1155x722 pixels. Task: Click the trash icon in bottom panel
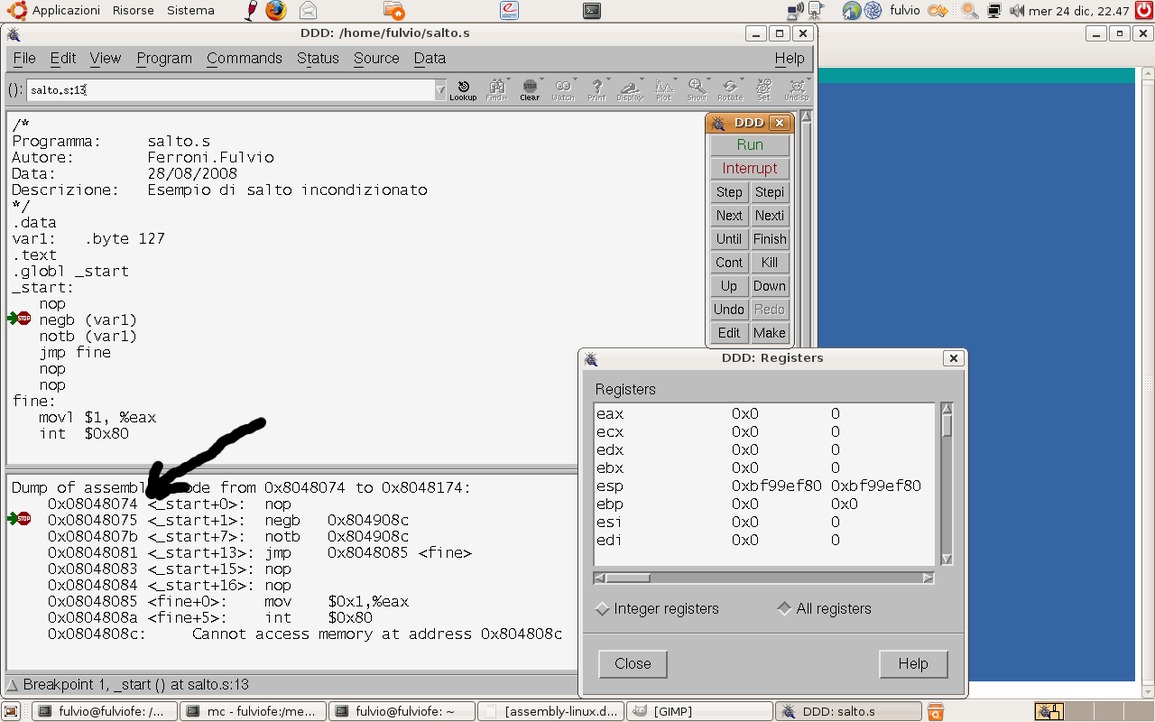[x=935, y=712]
